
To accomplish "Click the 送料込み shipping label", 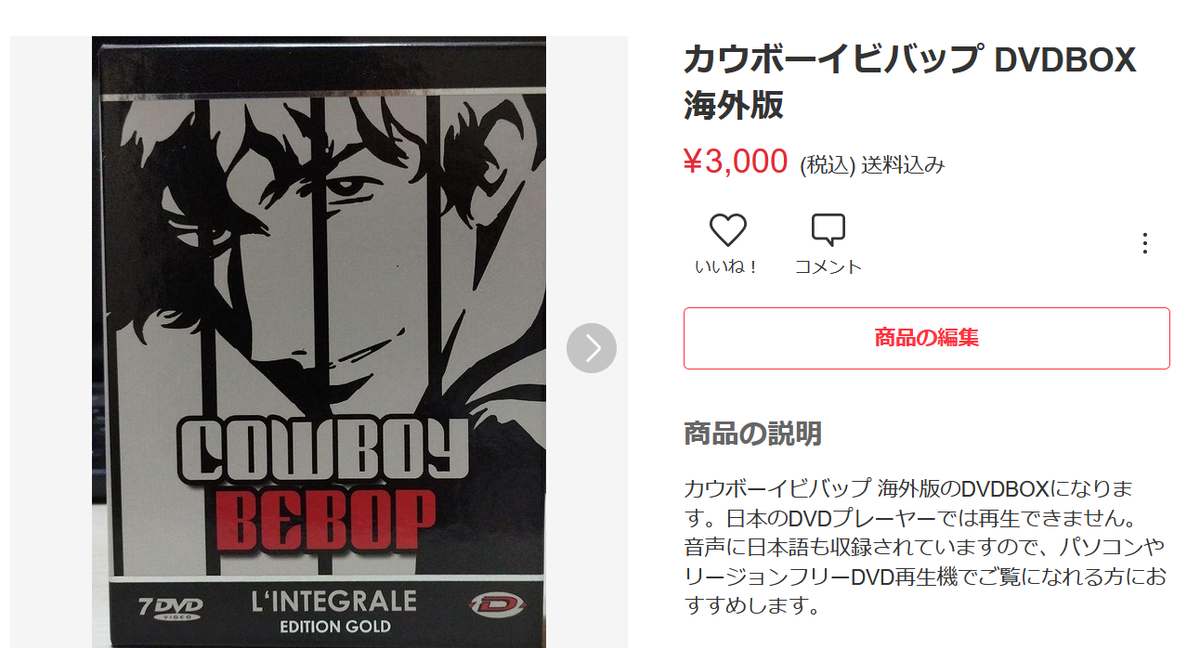I will click(x=903, y=165).
